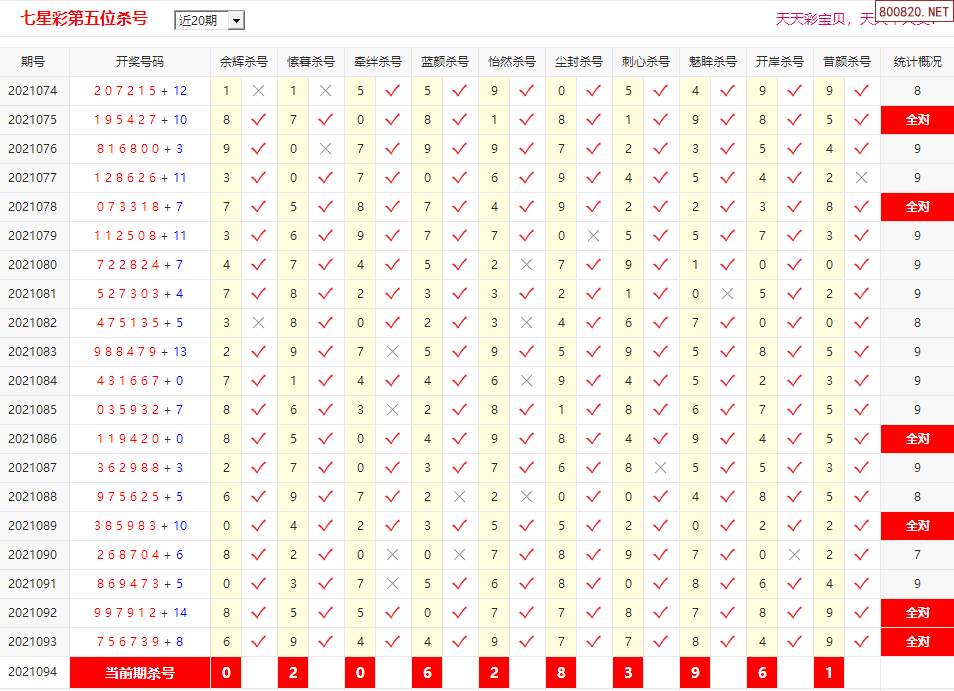Viewport: 954px width, 691px height.
Task: Click 魅眸杀号 checkmark in row 2021092
Action: click(x=727, y=613)
